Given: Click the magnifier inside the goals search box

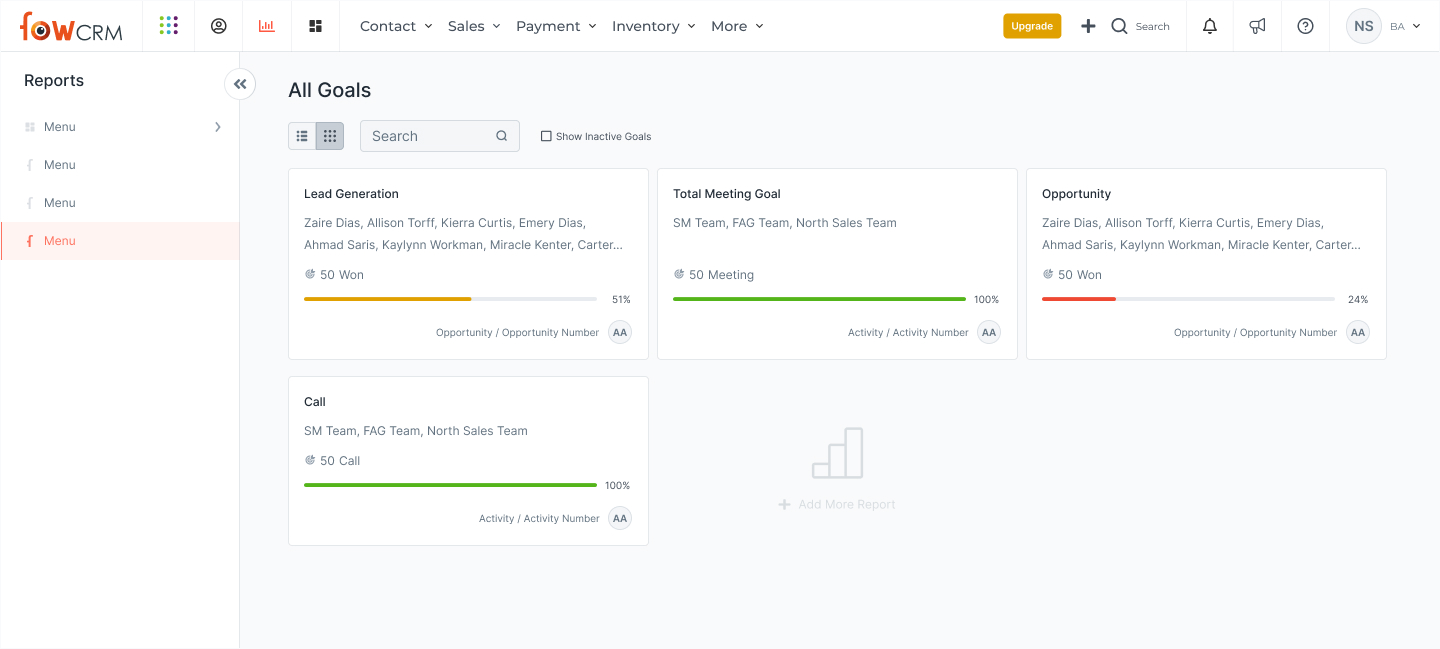Looking at the screenshot, I should pyautogui.click(x=502, y=136).
